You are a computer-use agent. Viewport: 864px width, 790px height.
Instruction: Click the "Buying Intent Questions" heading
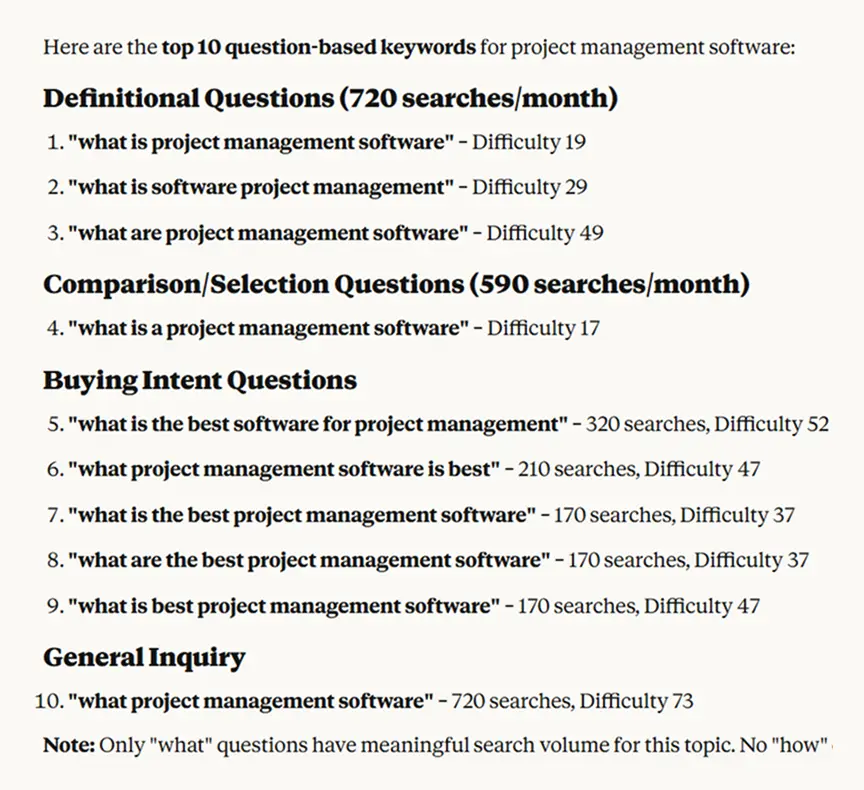[x=199, y=380]
